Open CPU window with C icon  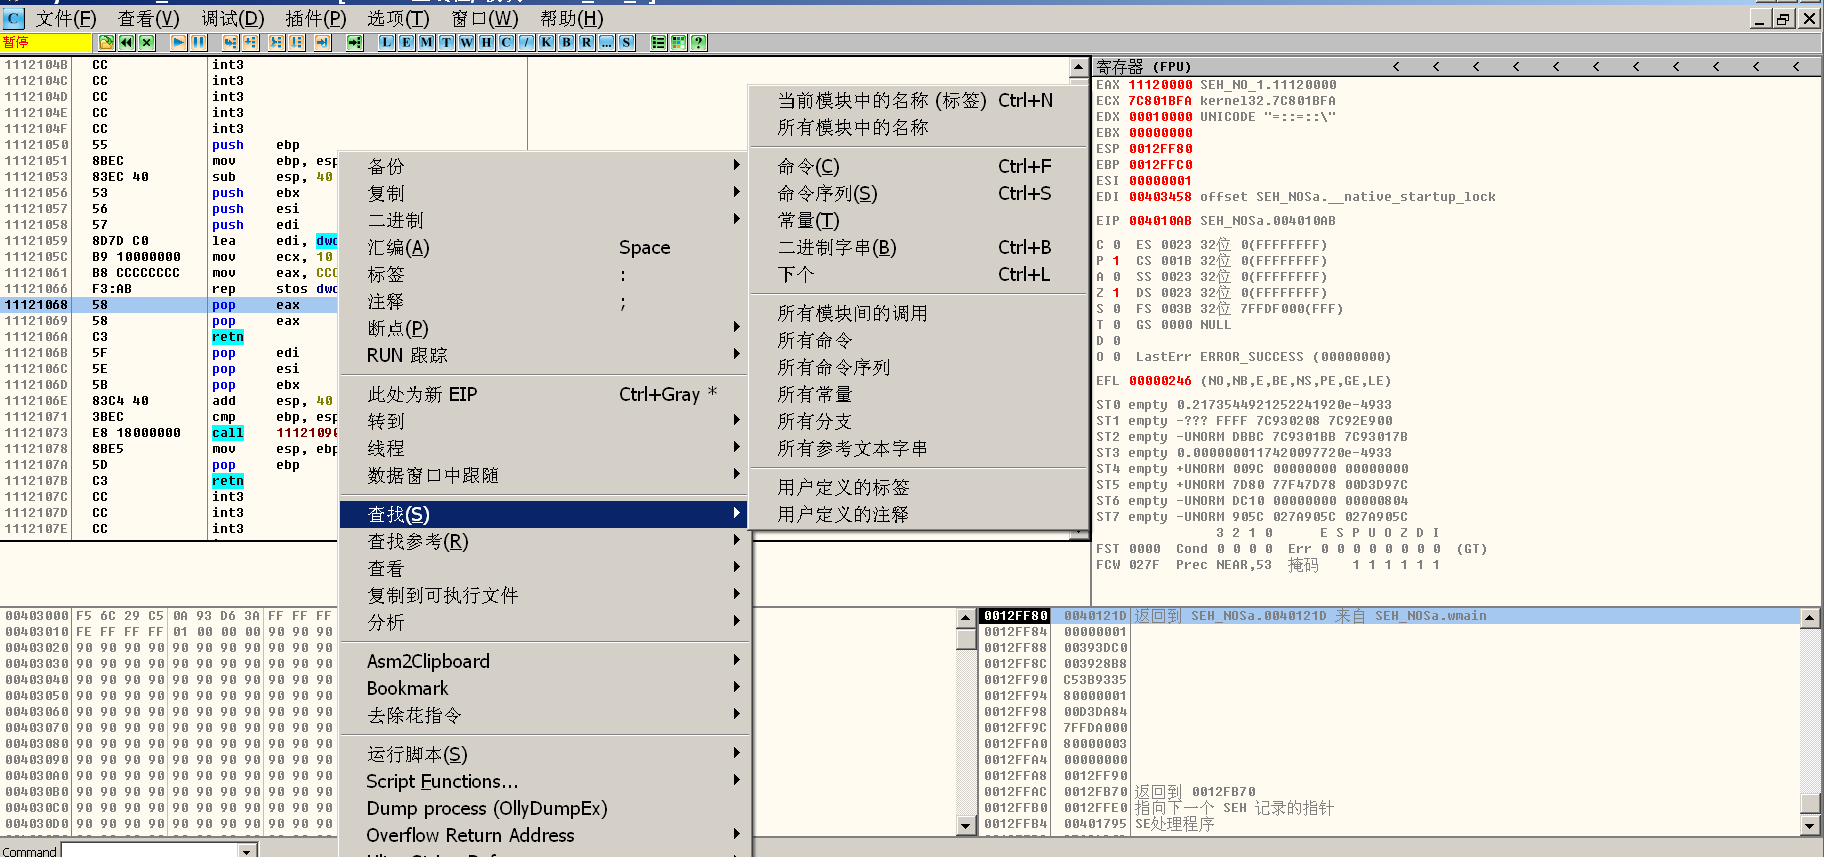506,42
